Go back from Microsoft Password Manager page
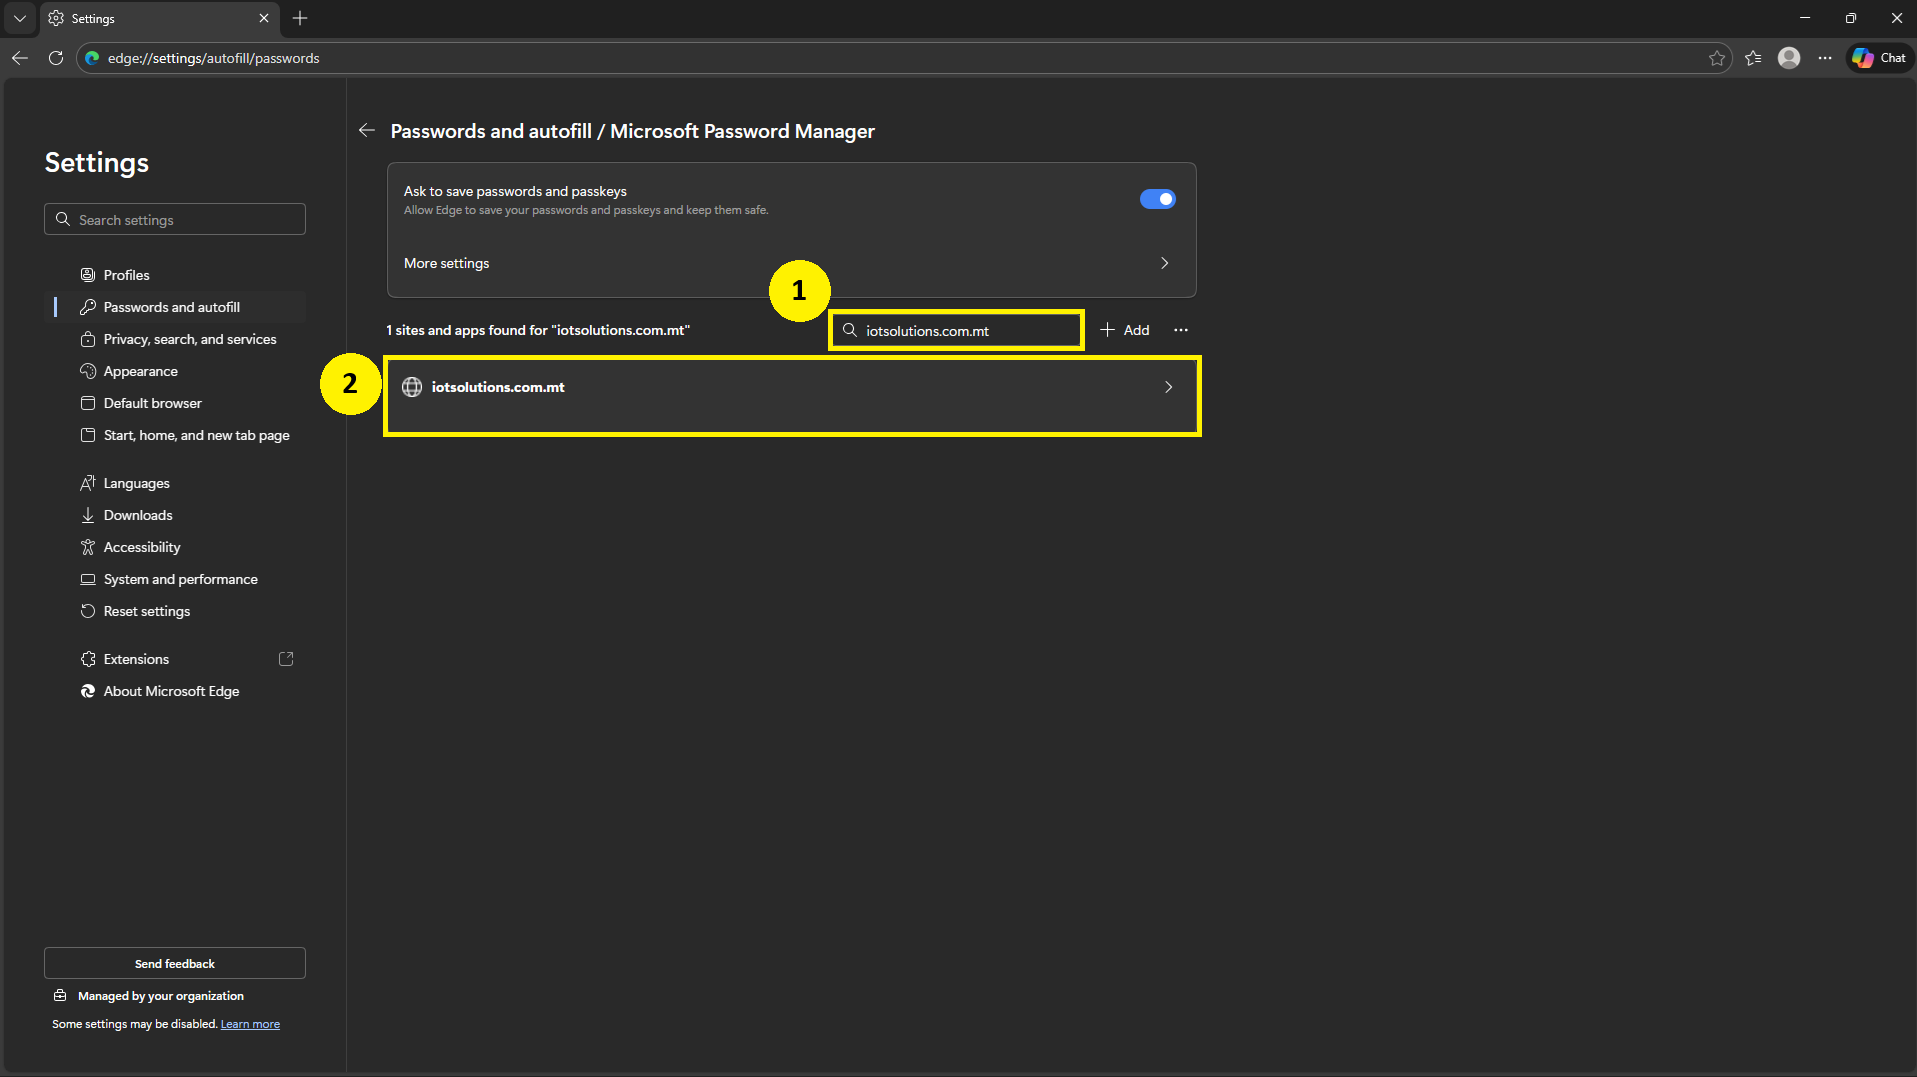 click(x=367, y=130)
